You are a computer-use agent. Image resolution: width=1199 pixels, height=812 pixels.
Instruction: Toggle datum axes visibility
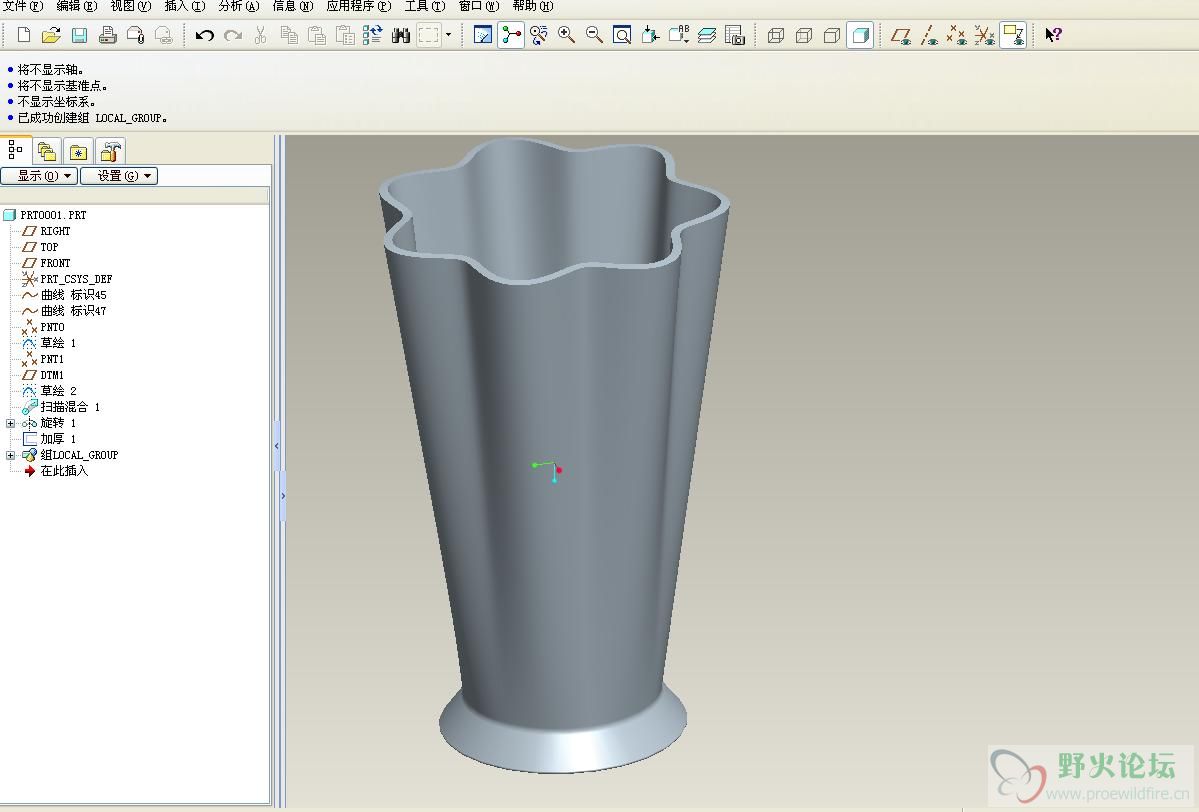click(929, 34)
